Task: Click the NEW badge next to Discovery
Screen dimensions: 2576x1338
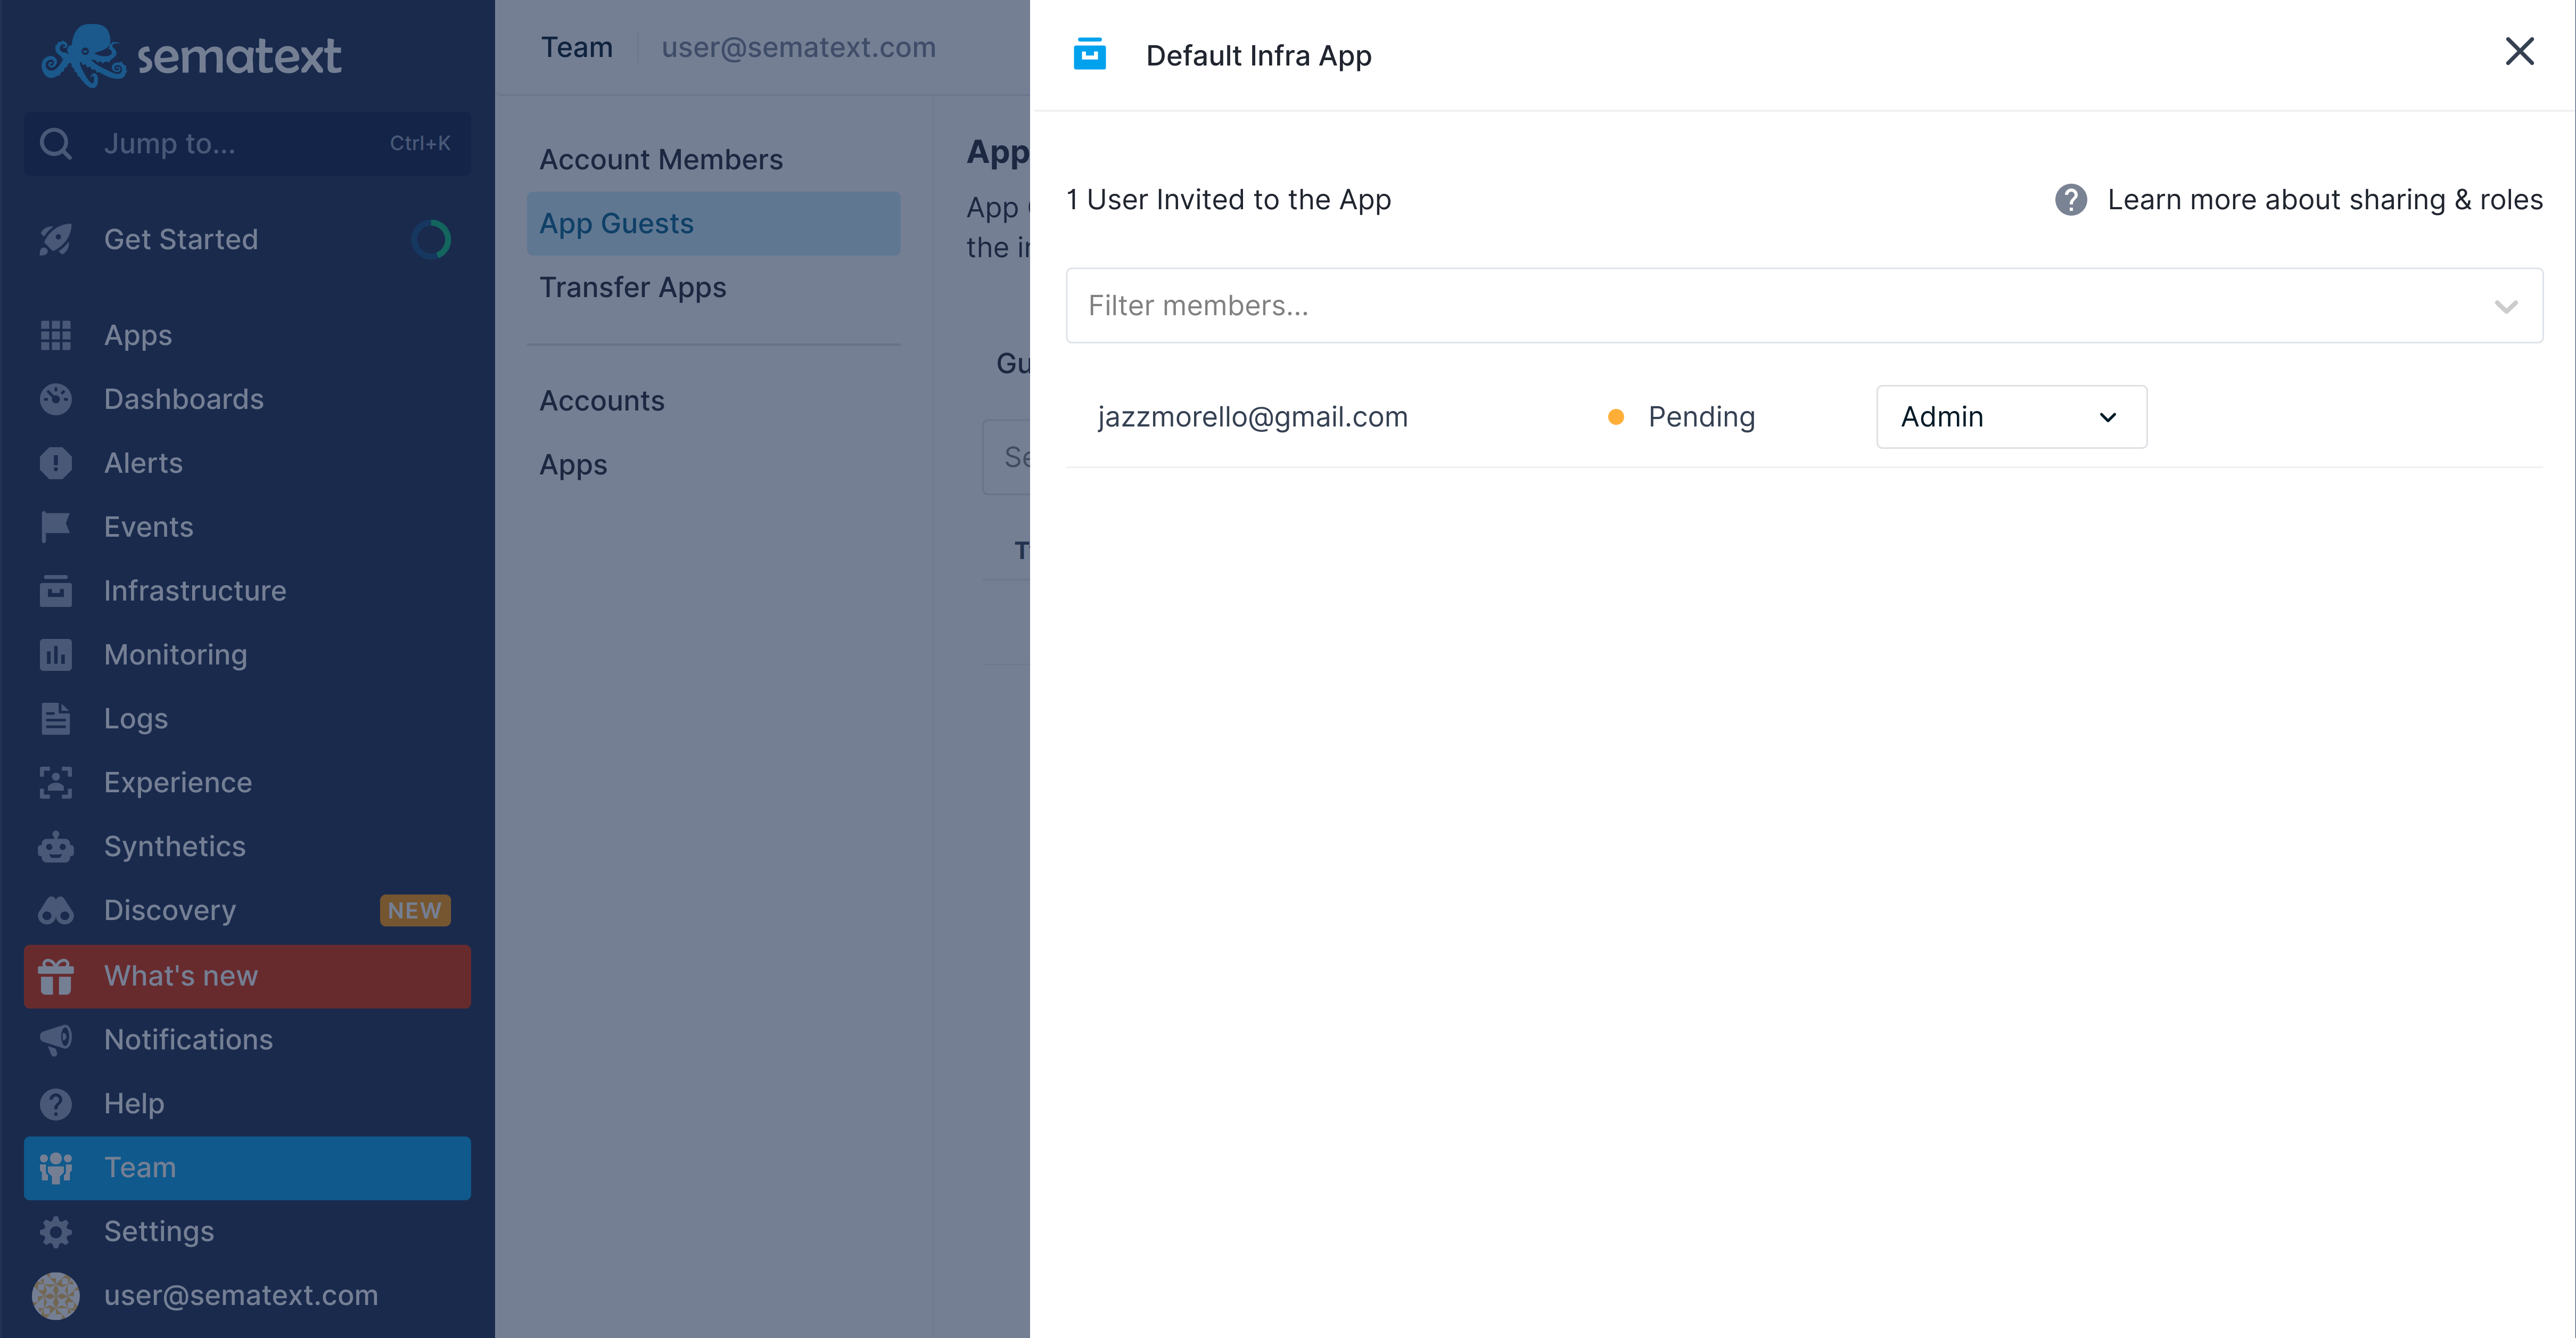Action: click(x=415, y=911)
